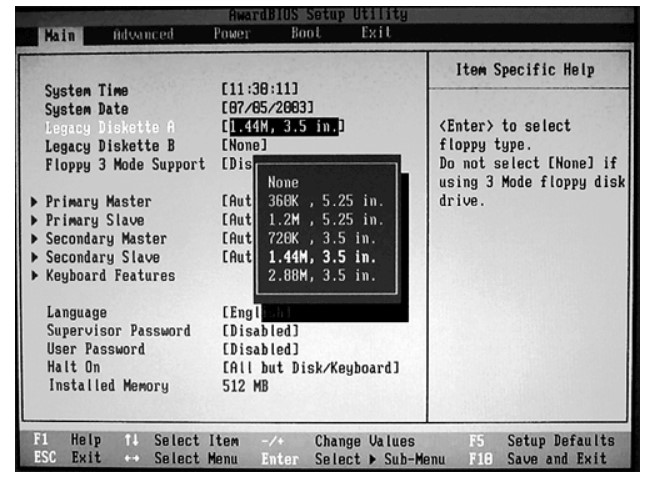The height and width of the screenshot is (491, 656).
Task: Click the Item Specific Help heading
Action: pyautogui.click(x=525, y=70)
